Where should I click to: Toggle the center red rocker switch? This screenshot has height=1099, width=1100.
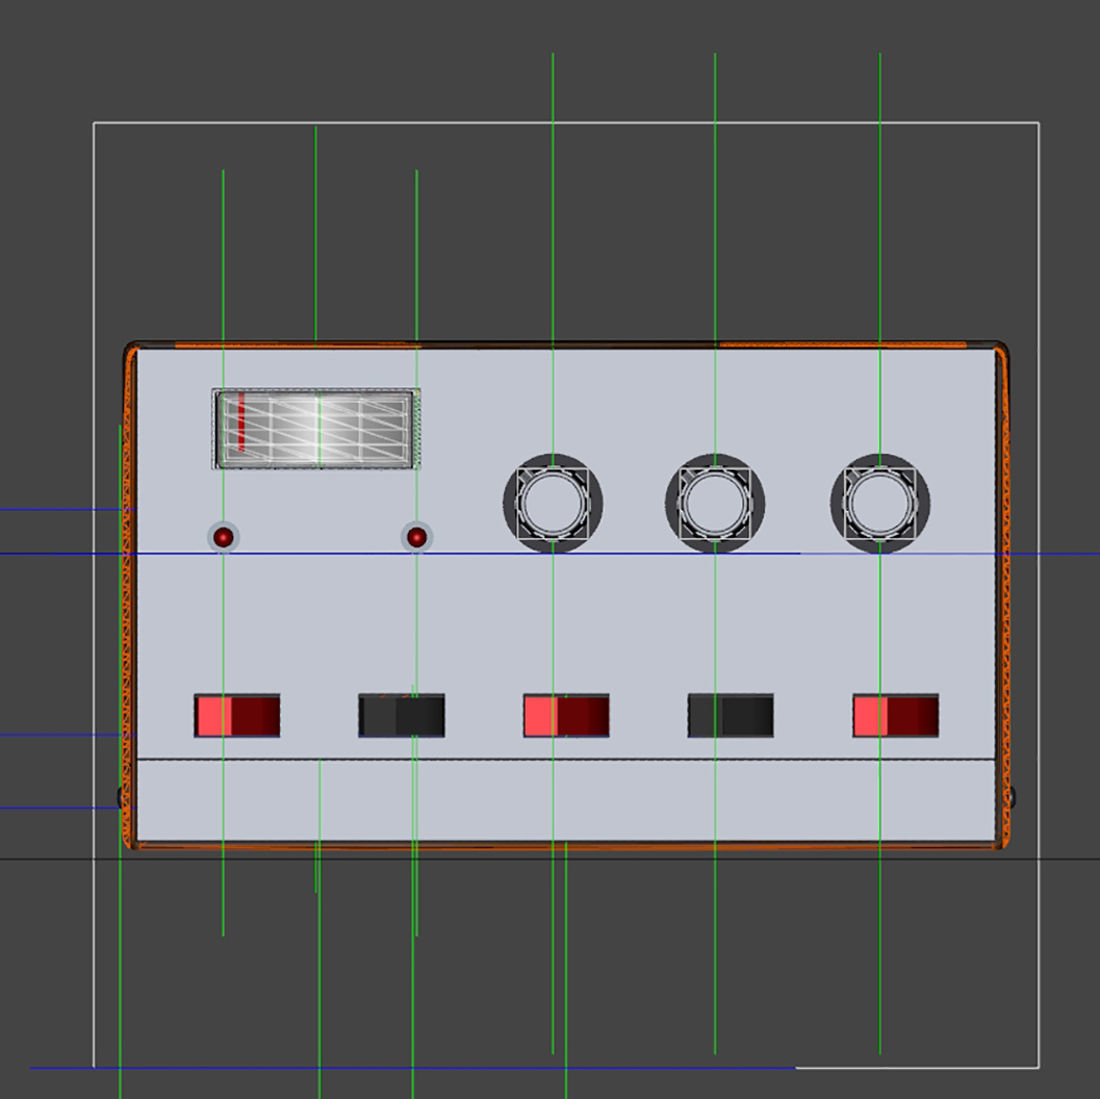[x=566, y=715]
